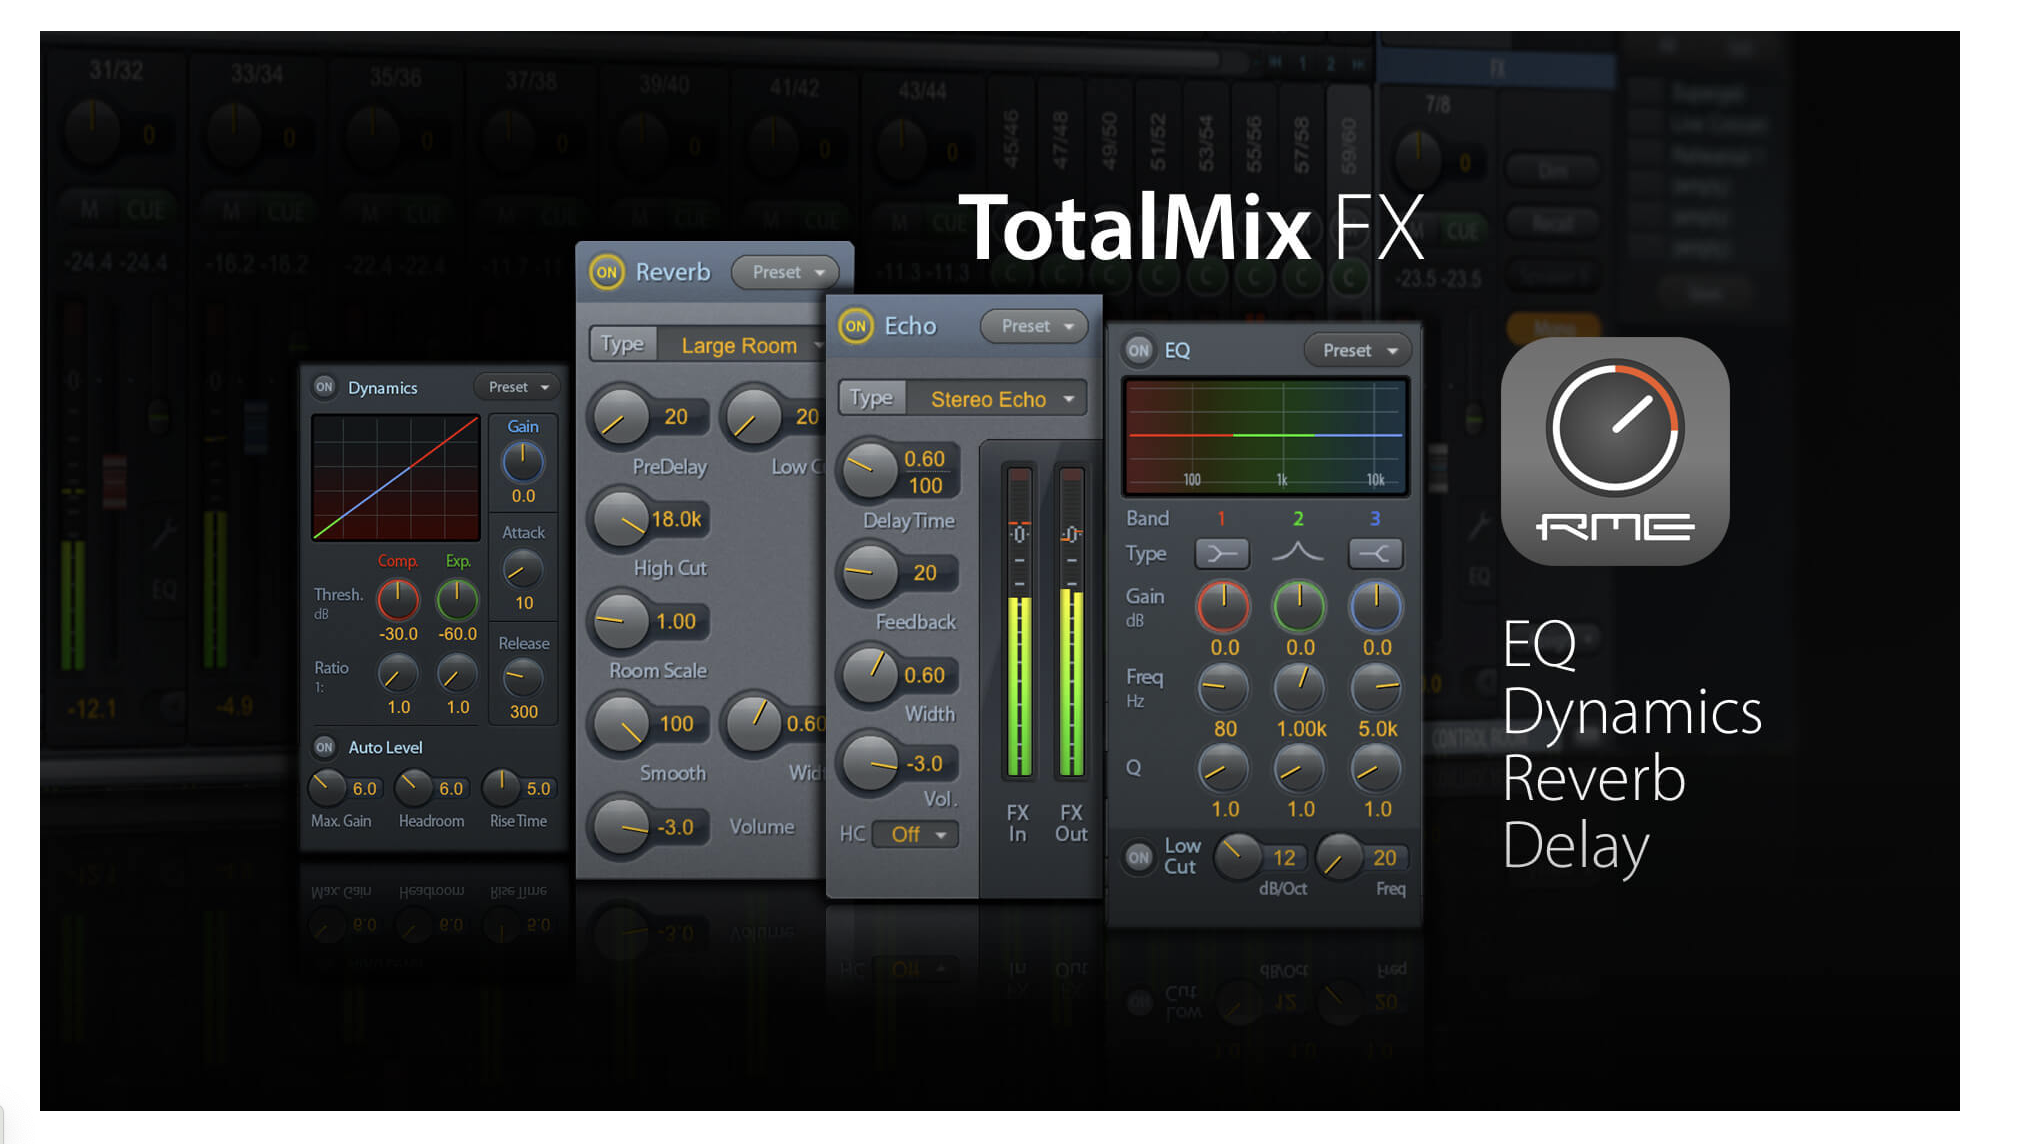Open the Reverb type Large Room dropdown
2042x1144 pixels.
pyautogui.click(x=738, y=345)
